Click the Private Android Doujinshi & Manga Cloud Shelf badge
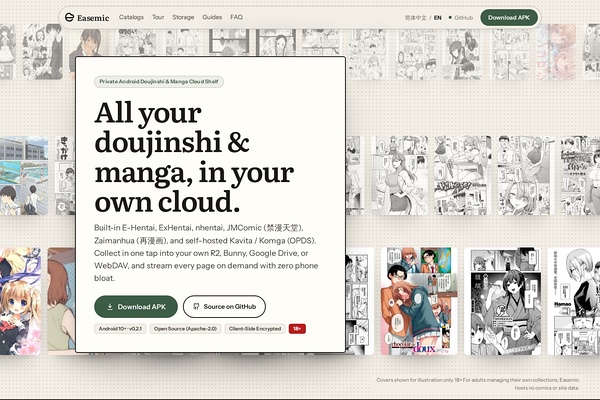Viewport: 600px width, 400px height. [159, 82]
